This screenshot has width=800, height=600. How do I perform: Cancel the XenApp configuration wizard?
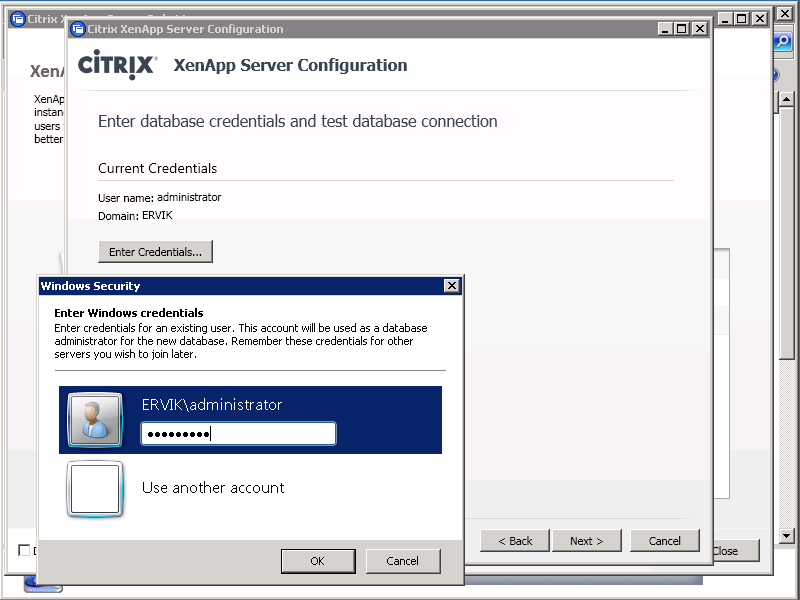click(664, 541)
